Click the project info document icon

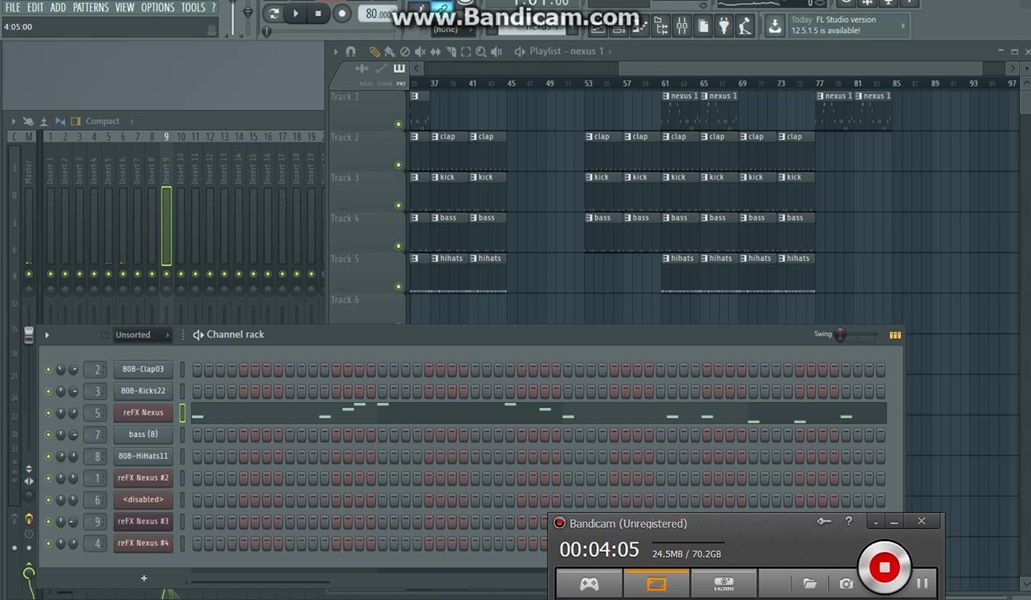[703, 26]
